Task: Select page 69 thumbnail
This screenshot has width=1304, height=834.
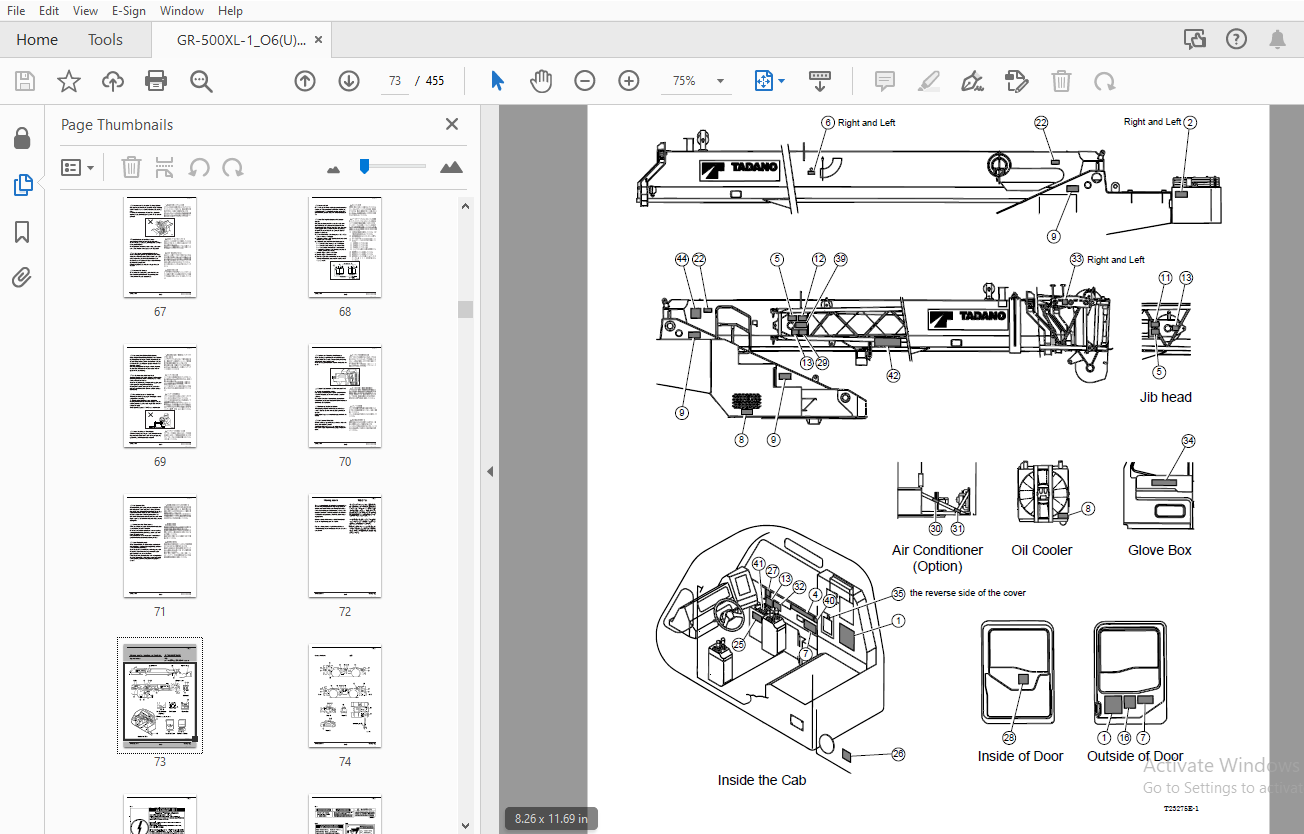Action: (x=160, y=397)
